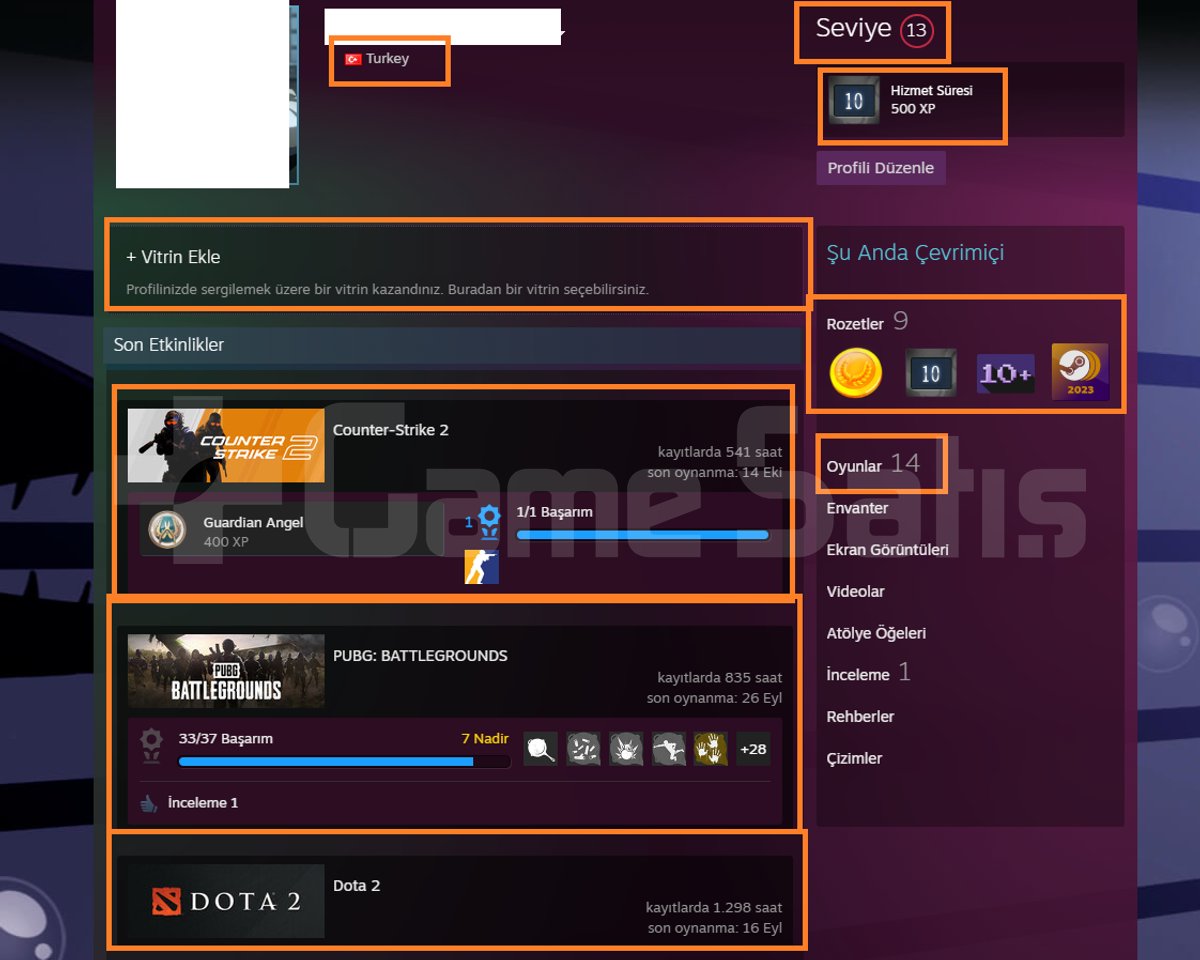Open the Envanter link
The image size is (1200, 960).
tap(857, 508)
